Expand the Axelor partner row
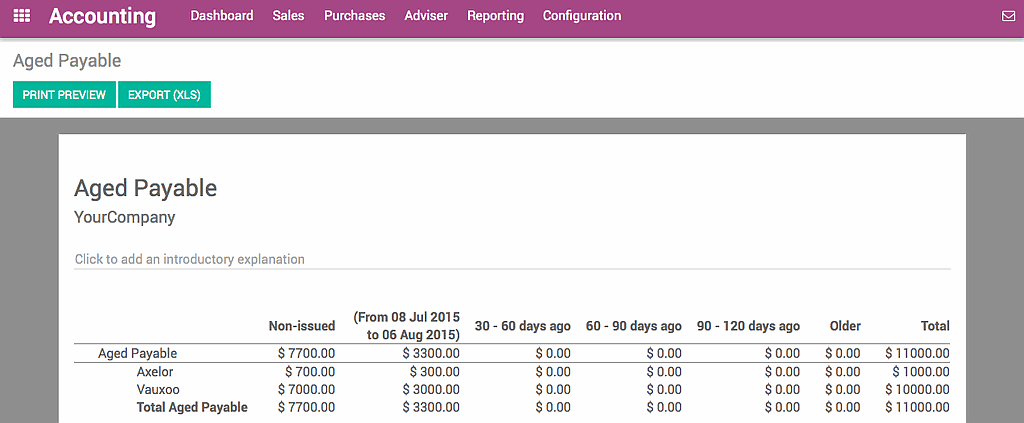 coord(155,372)
